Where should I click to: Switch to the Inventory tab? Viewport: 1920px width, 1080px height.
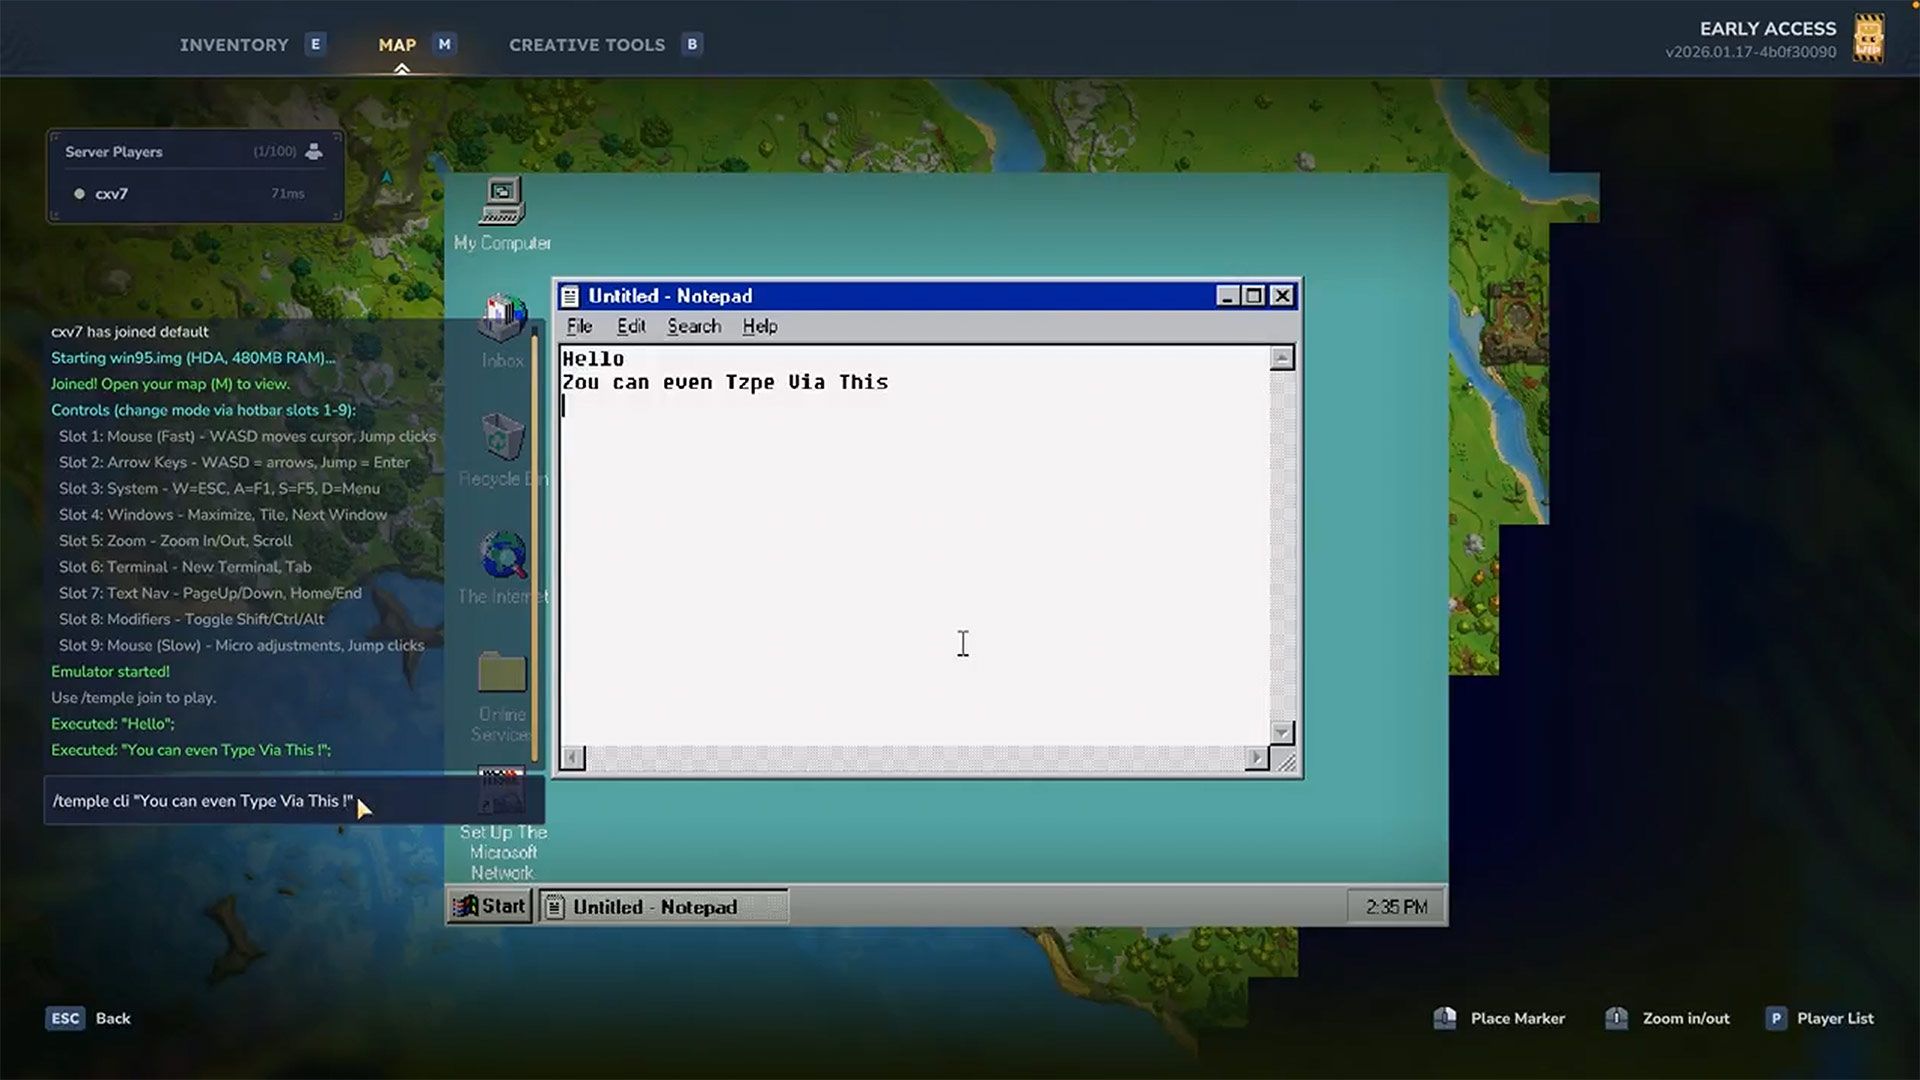233,44
